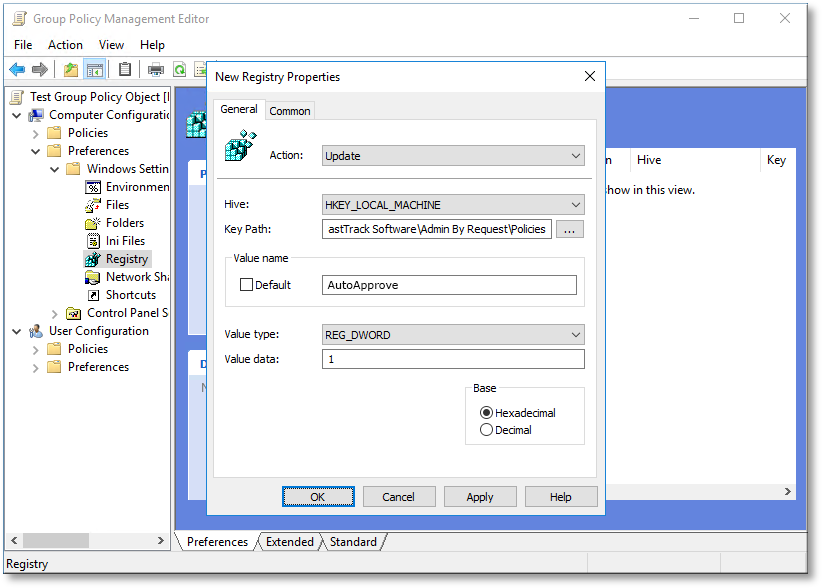Click the Apply button
Viewport: 822px width, 588px height.
coord(480,497)
